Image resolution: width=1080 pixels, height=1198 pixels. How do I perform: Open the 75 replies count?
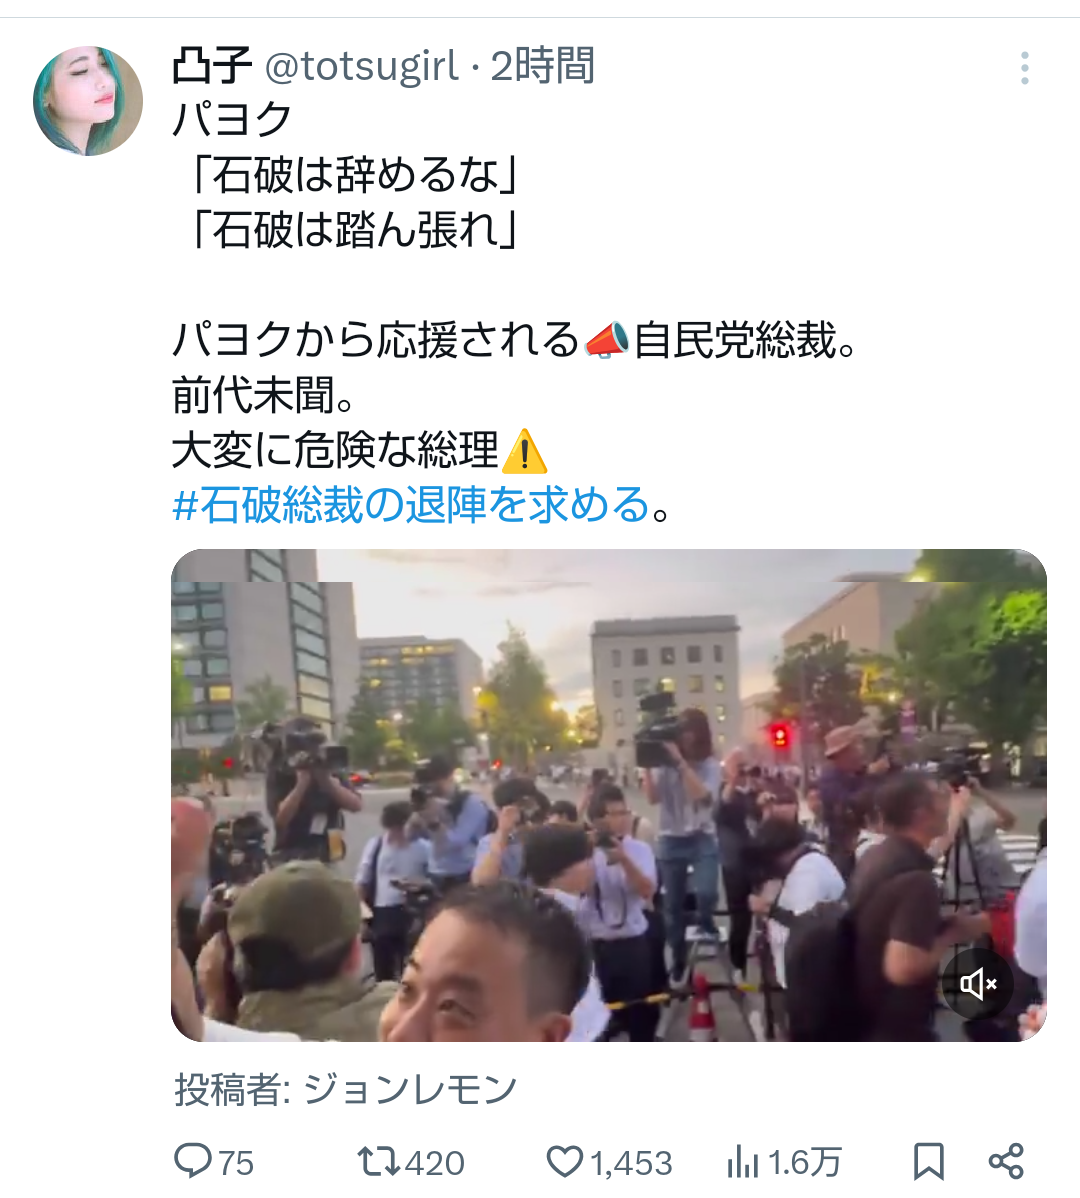point(236,1163)
